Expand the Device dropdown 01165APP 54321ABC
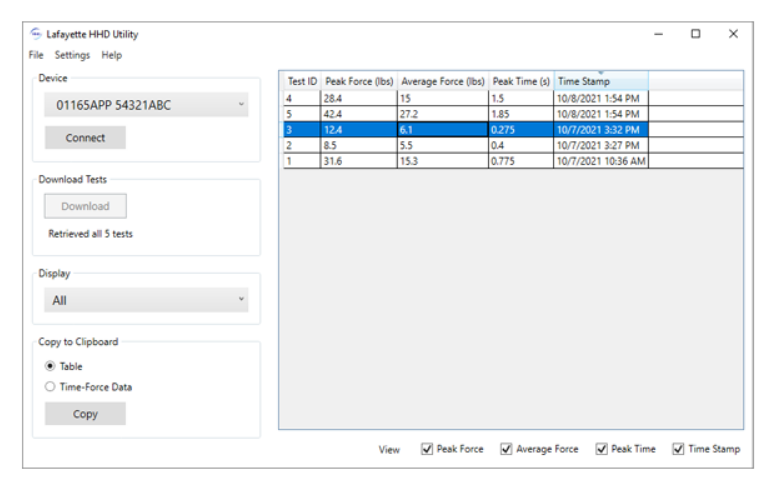774x497 pixels. tap(146, 105)
